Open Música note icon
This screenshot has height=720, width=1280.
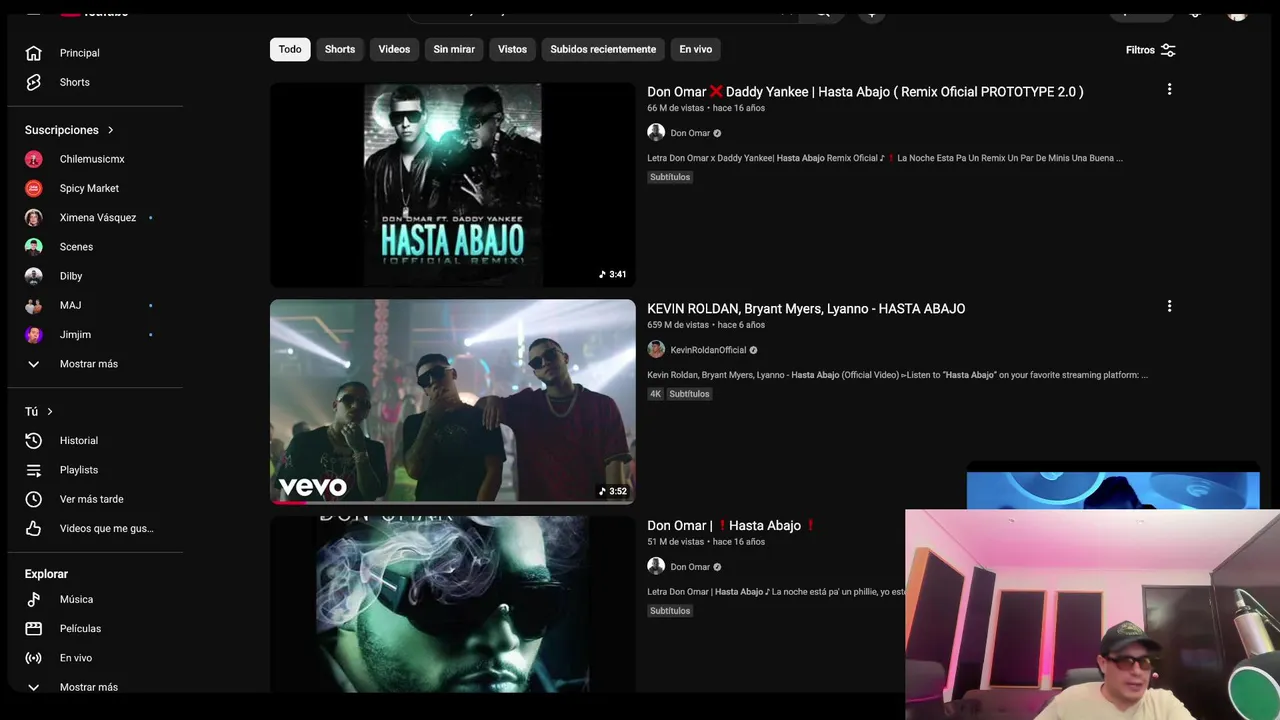[x=33, y=599]
